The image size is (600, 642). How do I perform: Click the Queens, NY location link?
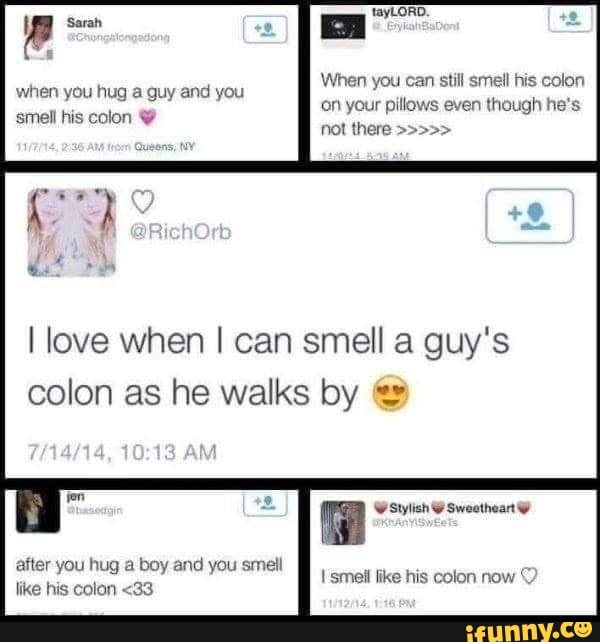(x=165, y=147)
